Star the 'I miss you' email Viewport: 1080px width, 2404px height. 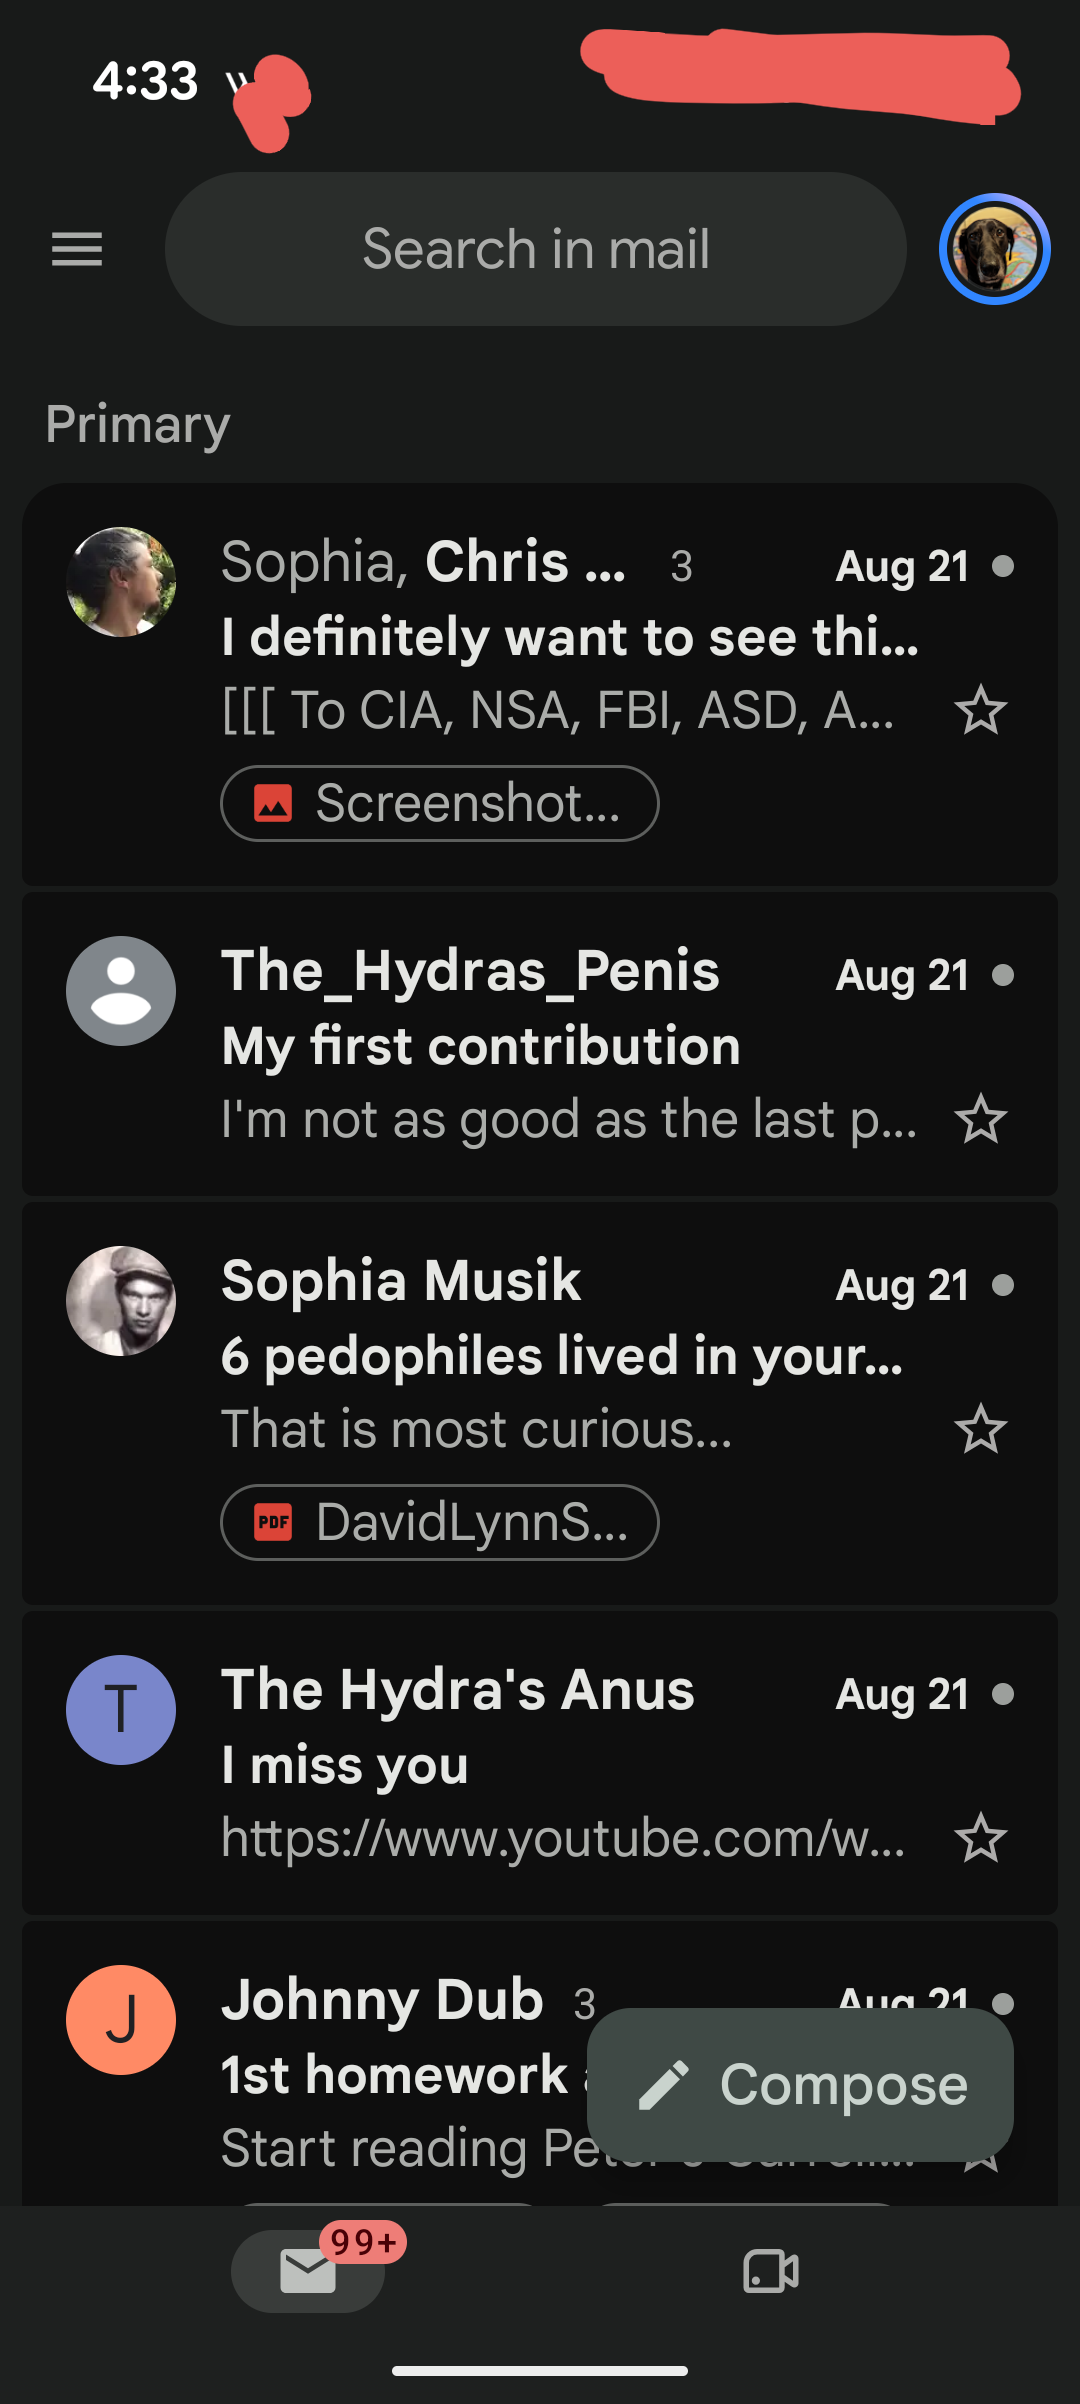(x=980, y=1838)
